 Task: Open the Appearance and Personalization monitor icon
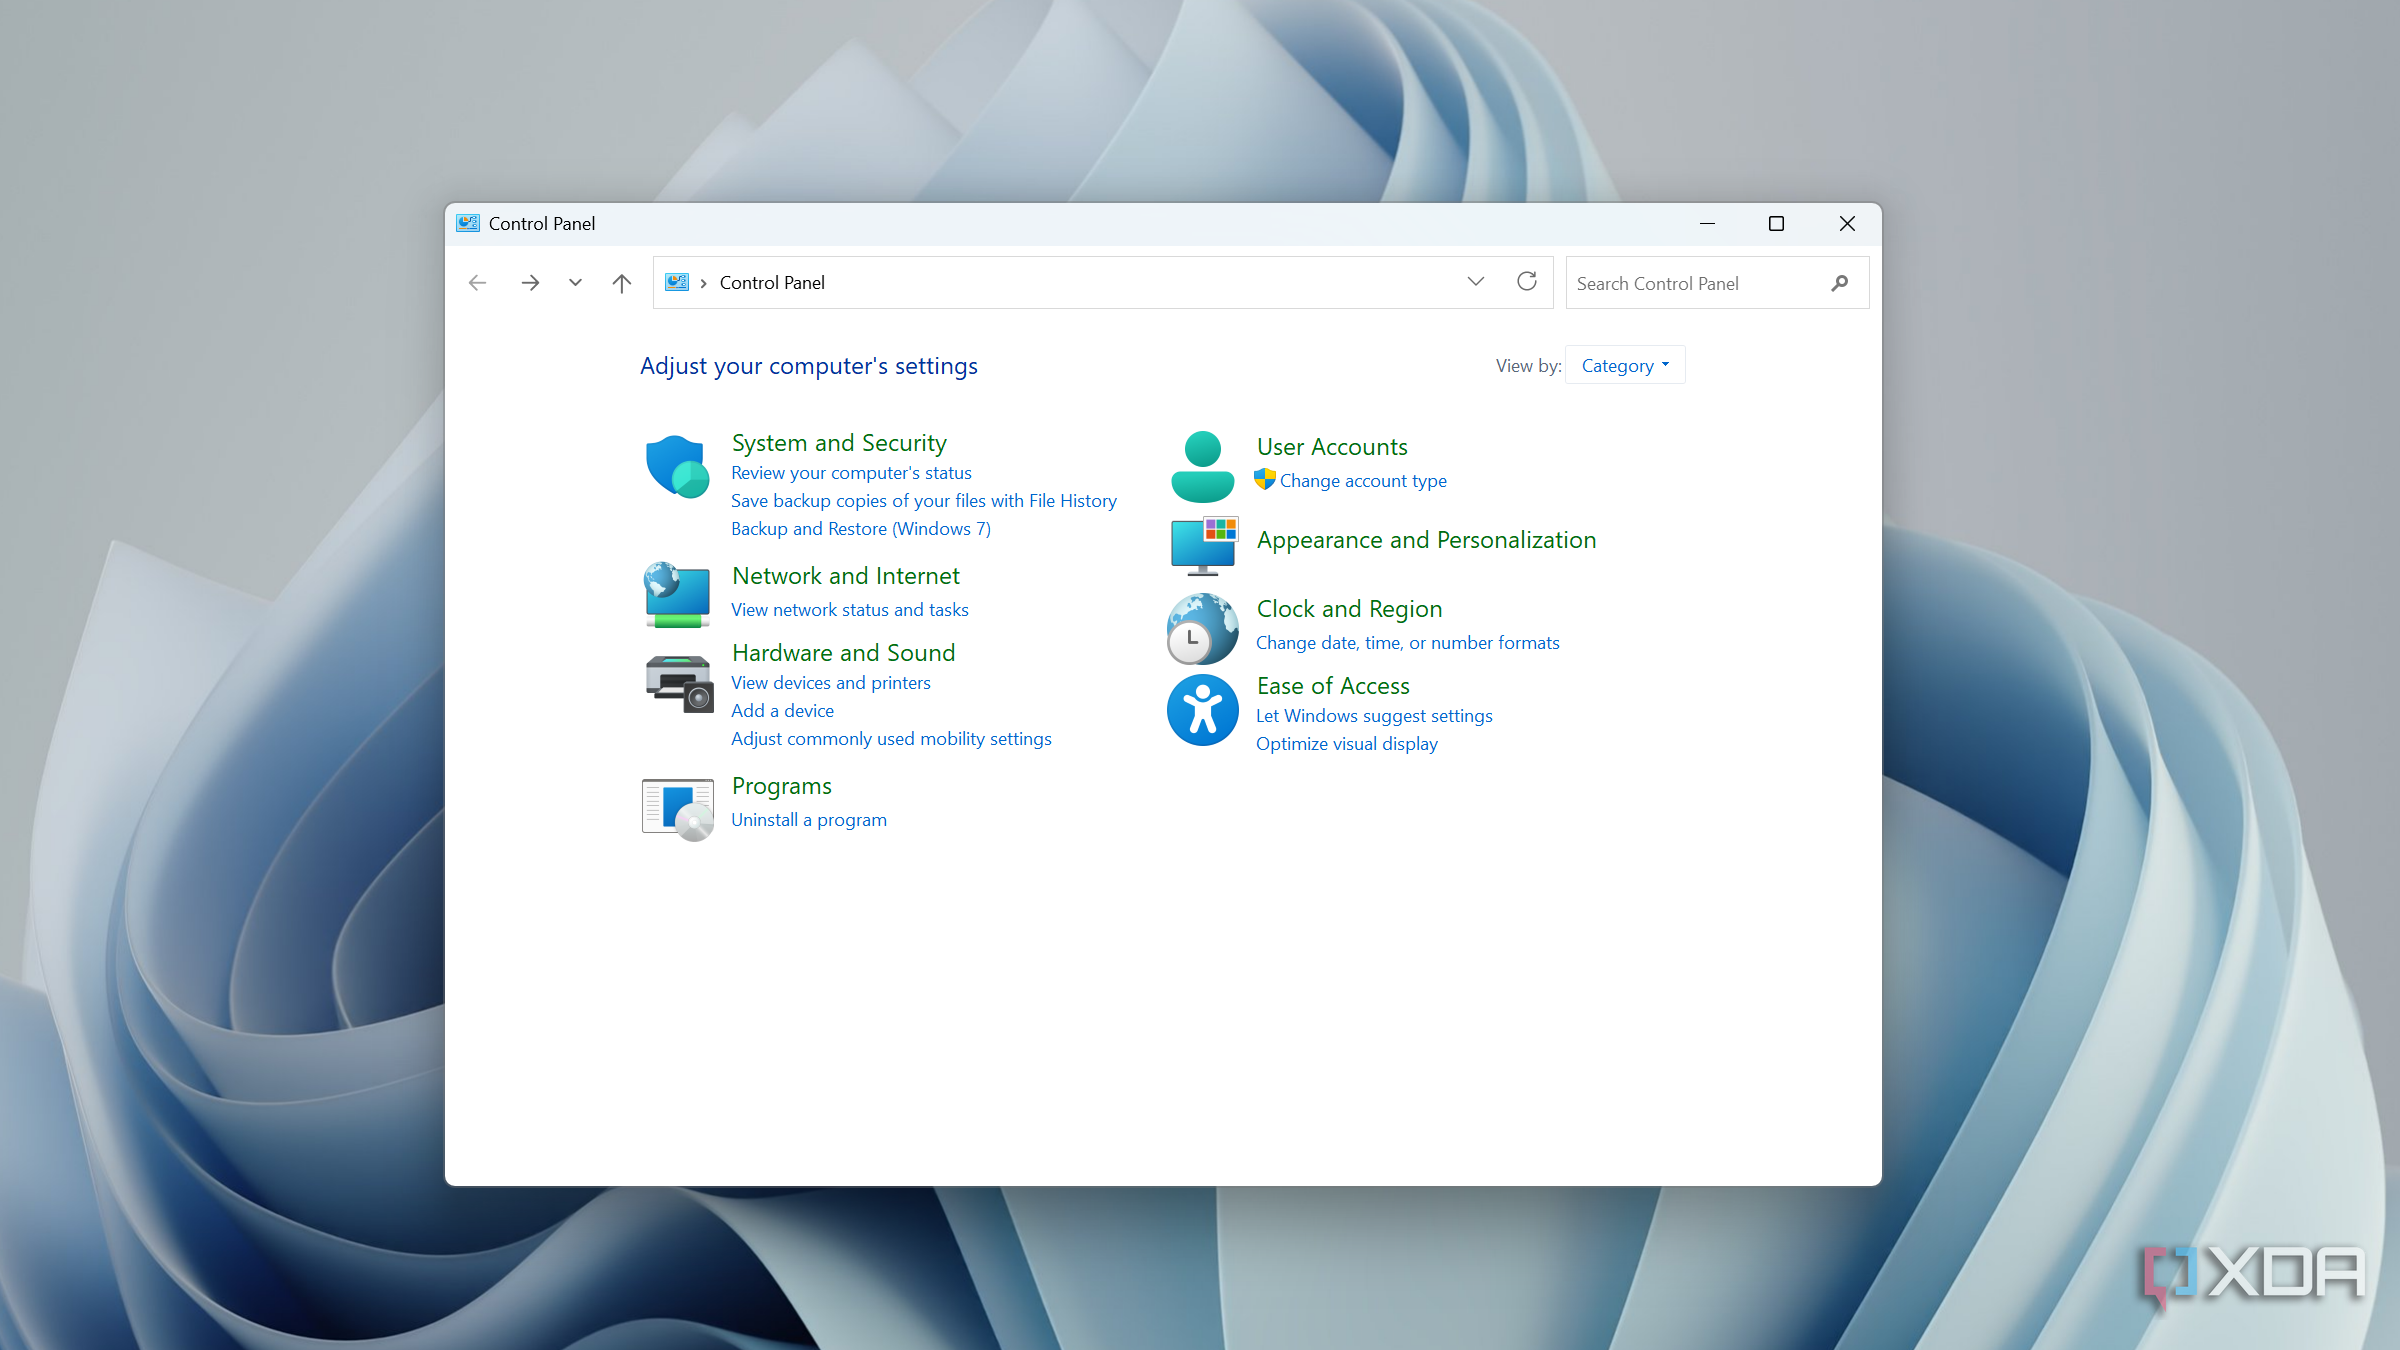(1204, 545)
